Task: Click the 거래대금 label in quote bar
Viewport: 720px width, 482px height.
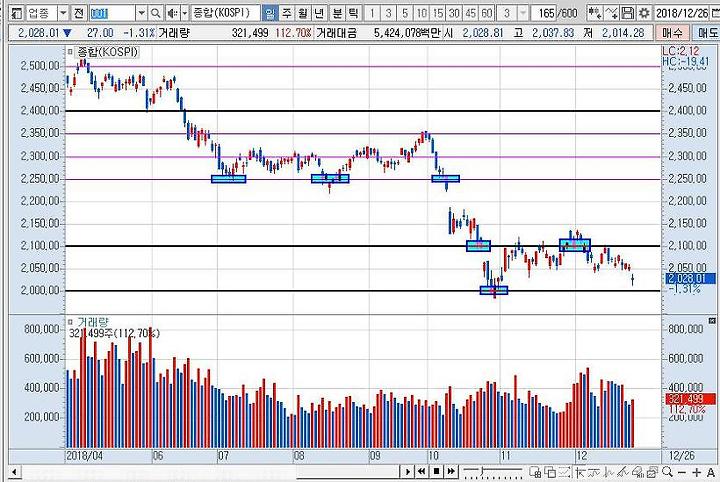Action: coord(337,33)
